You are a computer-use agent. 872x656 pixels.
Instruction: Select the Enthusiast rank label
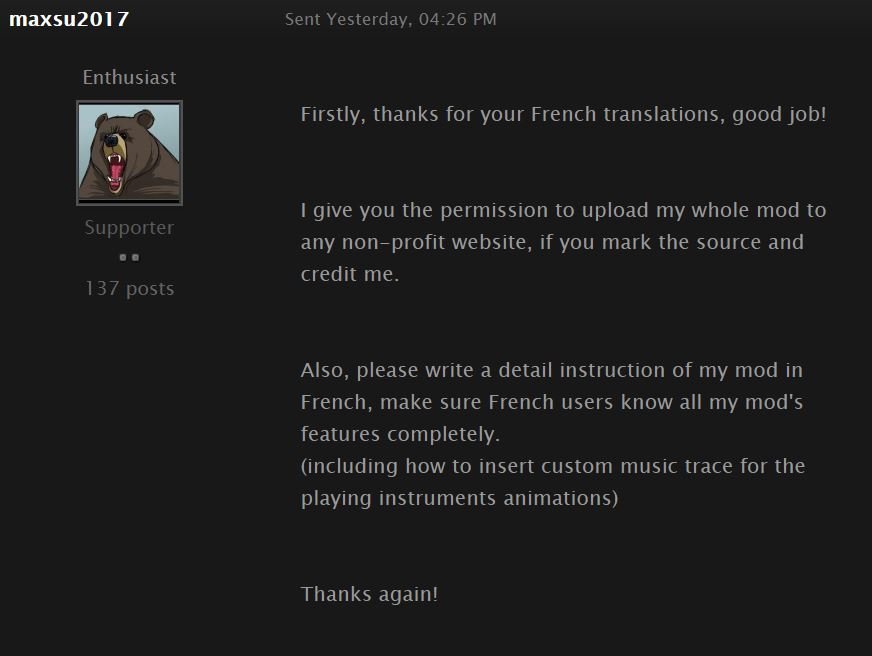pos(129,77)
